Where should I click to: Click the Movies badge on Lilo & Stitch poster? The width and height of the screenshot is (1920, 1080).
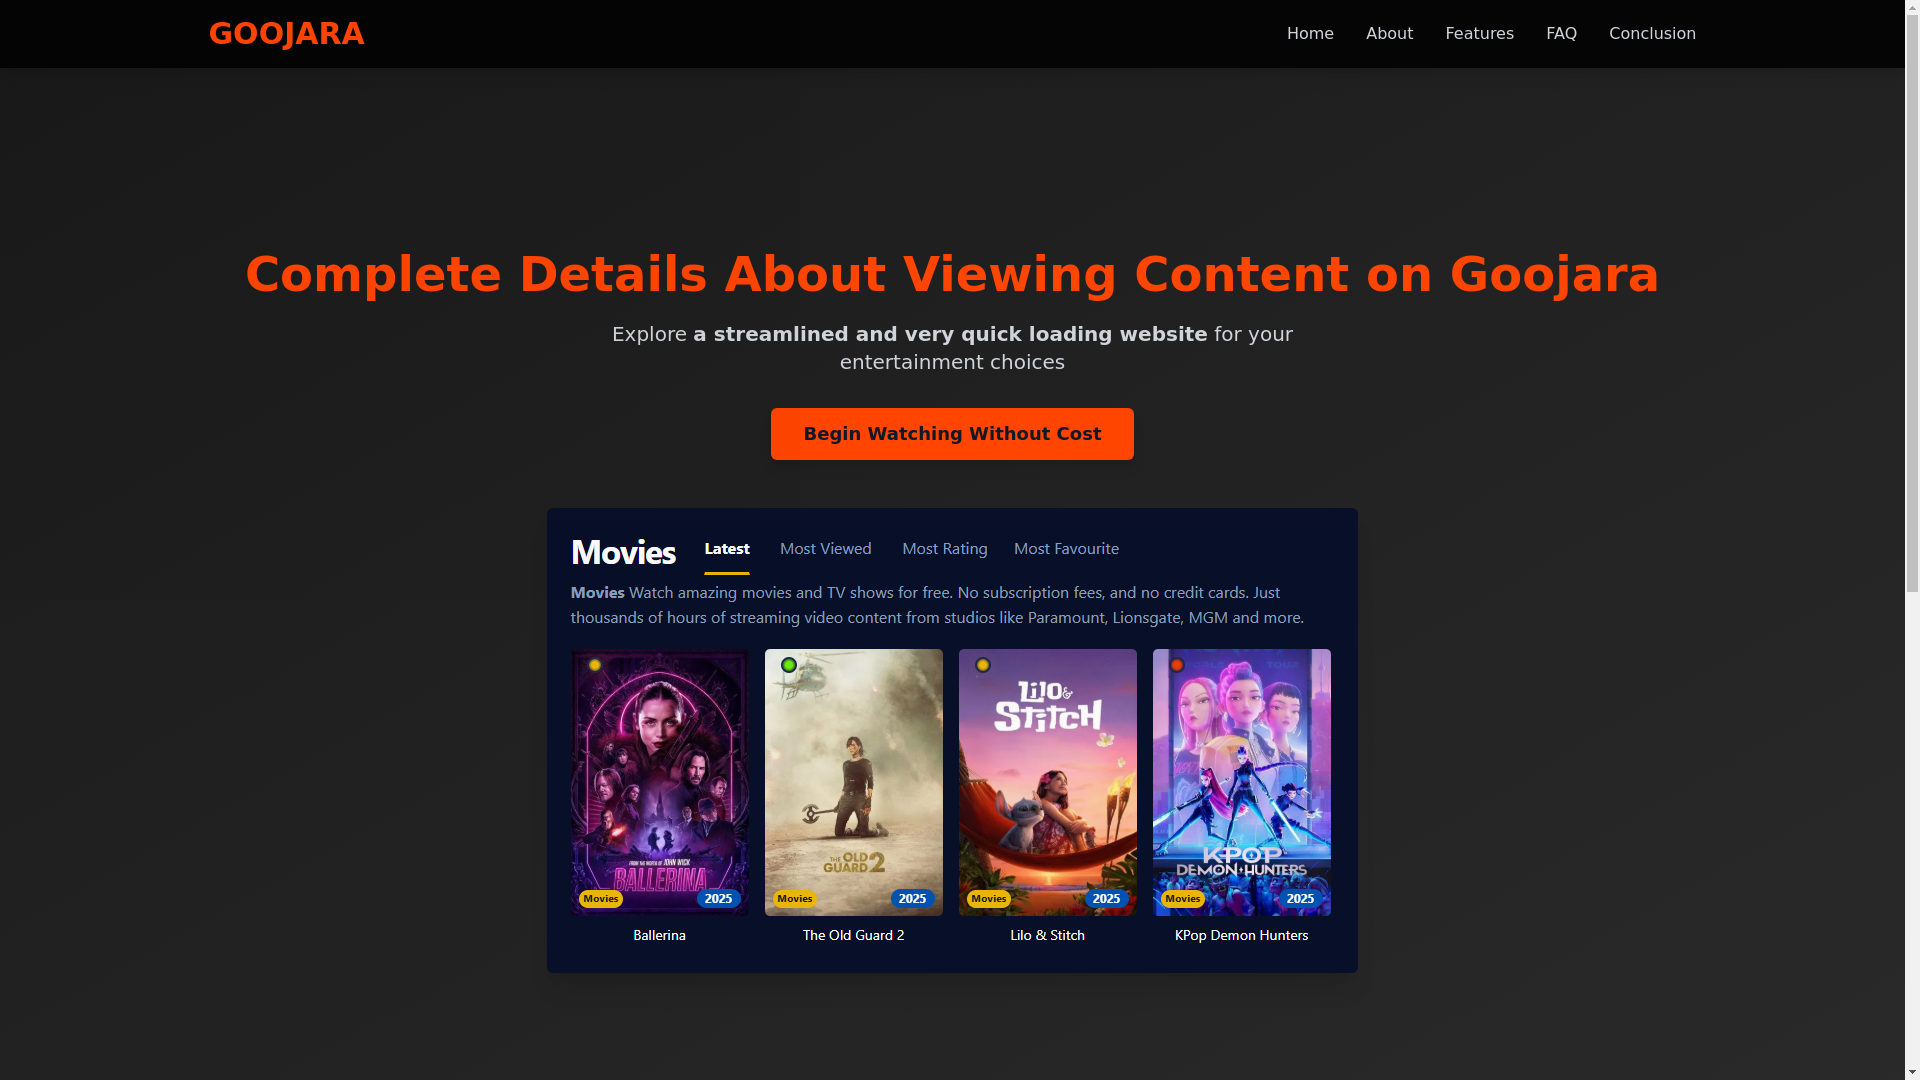coord(989,899)
